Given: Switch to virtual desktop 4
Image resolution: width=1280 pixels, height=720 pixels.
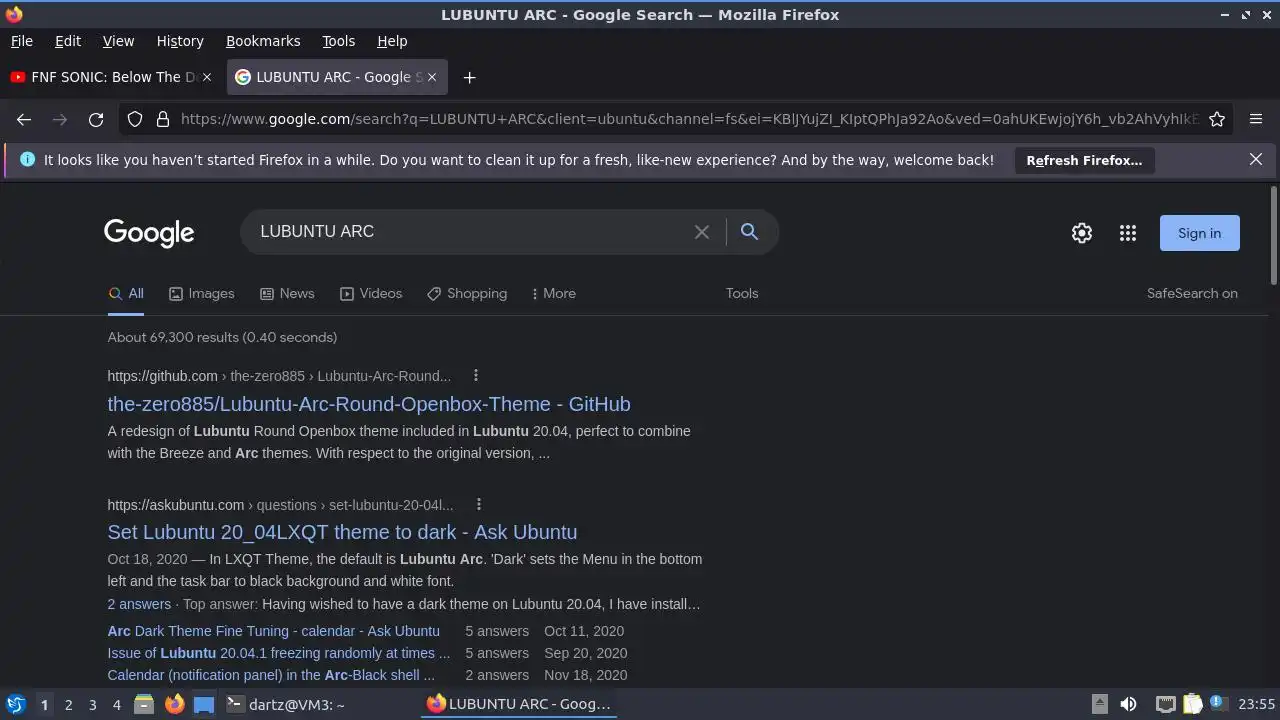Looking at the screenshot, I should click(116, 704).
